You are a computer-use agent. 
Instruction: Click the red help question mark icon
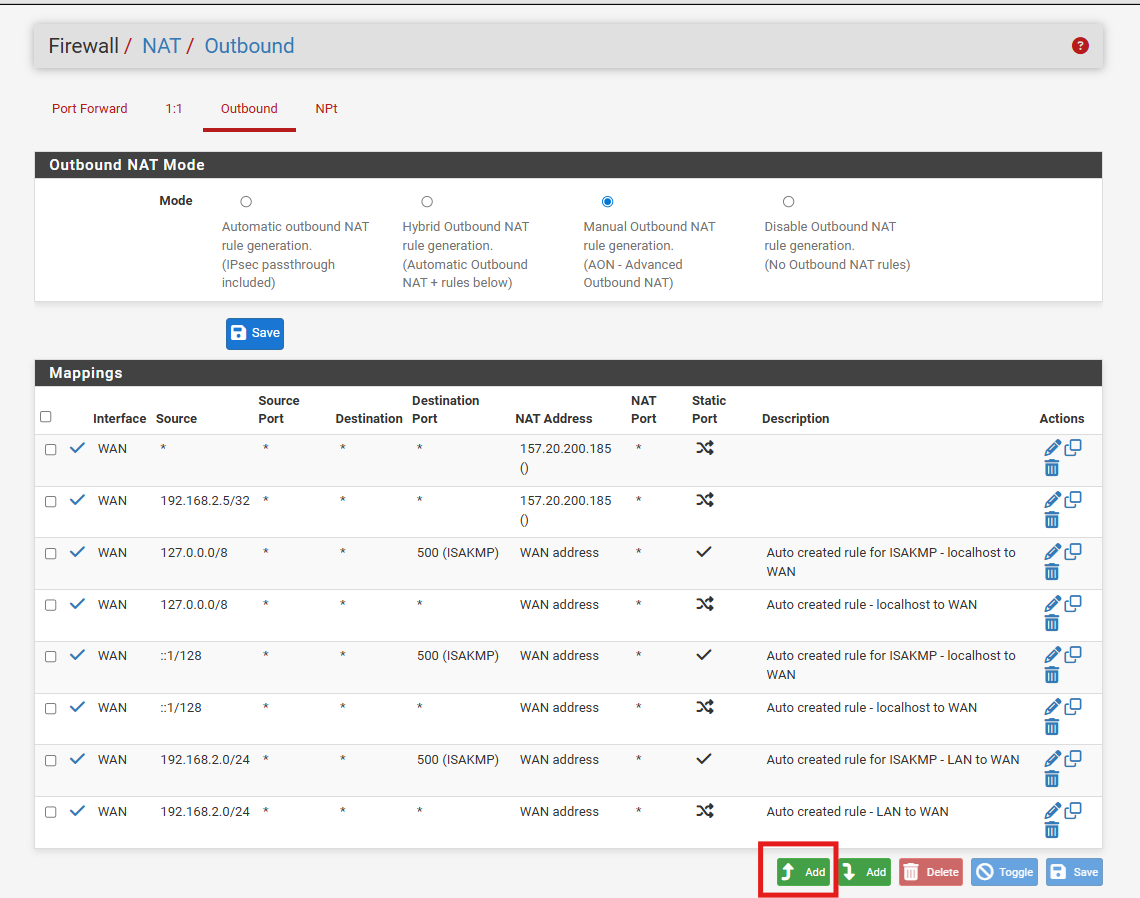click(x=1080, y=46)
